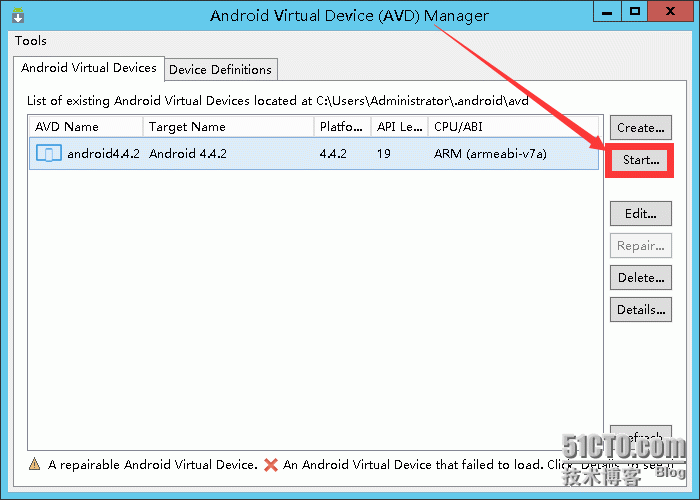Click the API Level column header
Viewport: 700px width, 500px height.
(400, 127)
